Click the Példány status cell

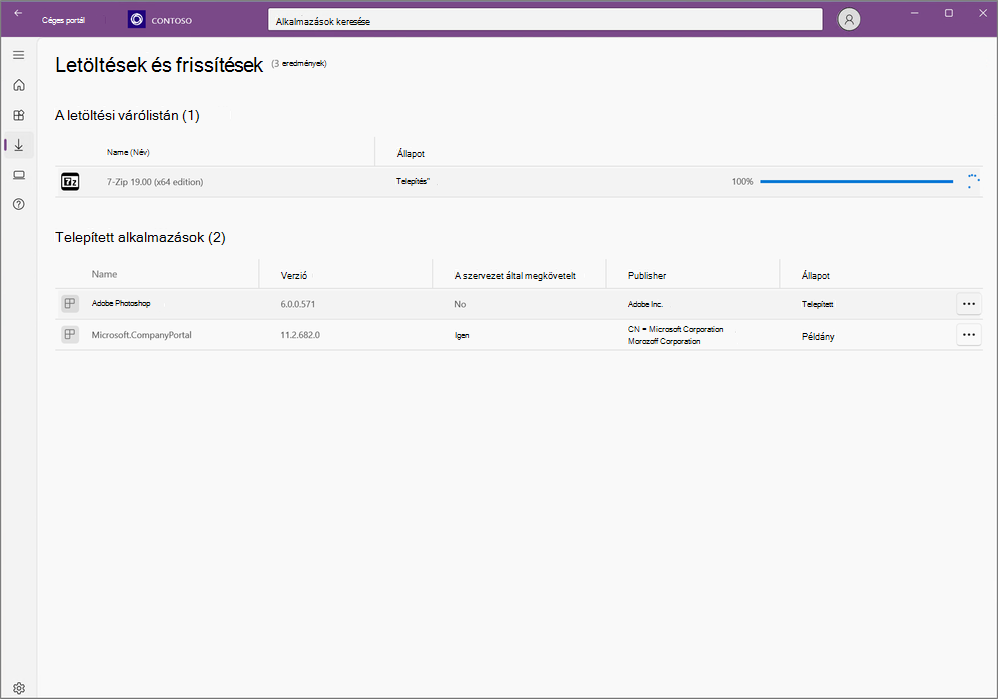[x=818, y=336]
